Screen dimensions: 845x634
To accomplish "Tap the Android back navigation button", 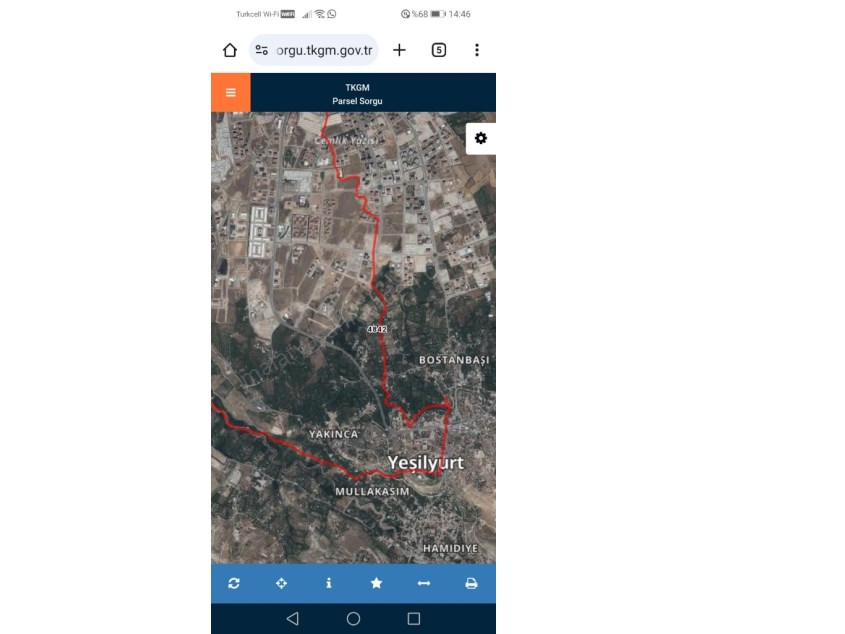I will tap(293, 618).
